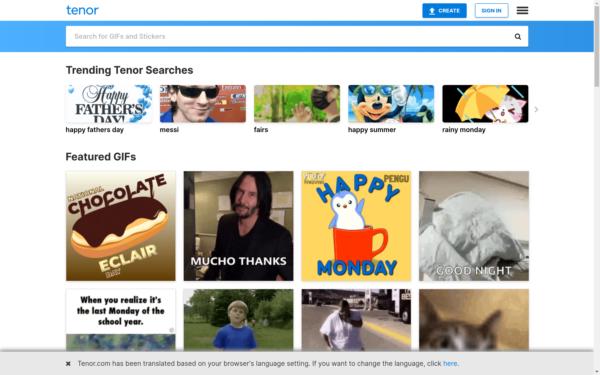Open the Happy Monday penguin GIF
600x375 pixels.
coord(356,226)
